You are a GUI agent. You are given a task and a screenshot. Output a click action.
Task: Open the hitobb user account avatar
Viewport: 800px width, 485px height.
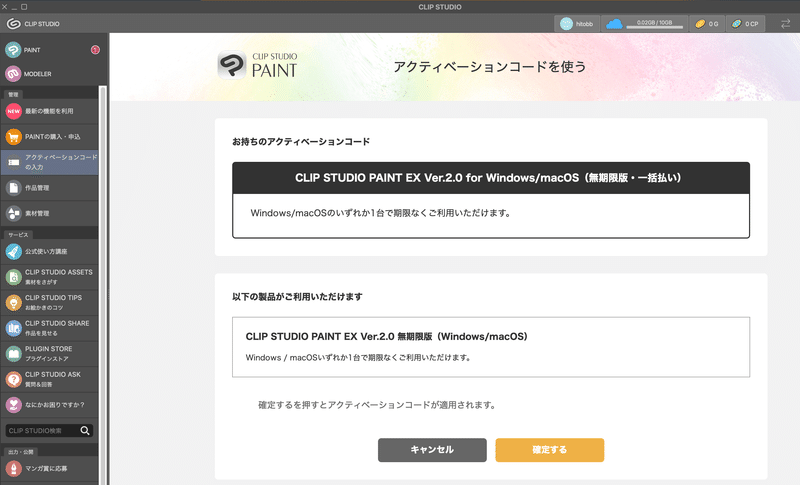click(566, 23)
